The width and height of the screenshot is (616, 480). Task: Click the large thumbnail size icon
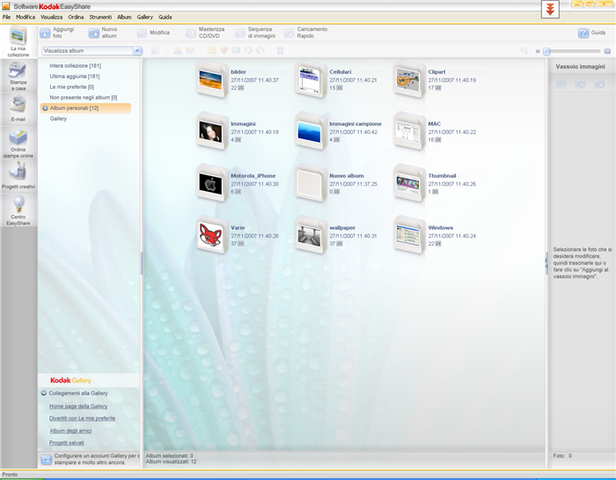point(607,51)
